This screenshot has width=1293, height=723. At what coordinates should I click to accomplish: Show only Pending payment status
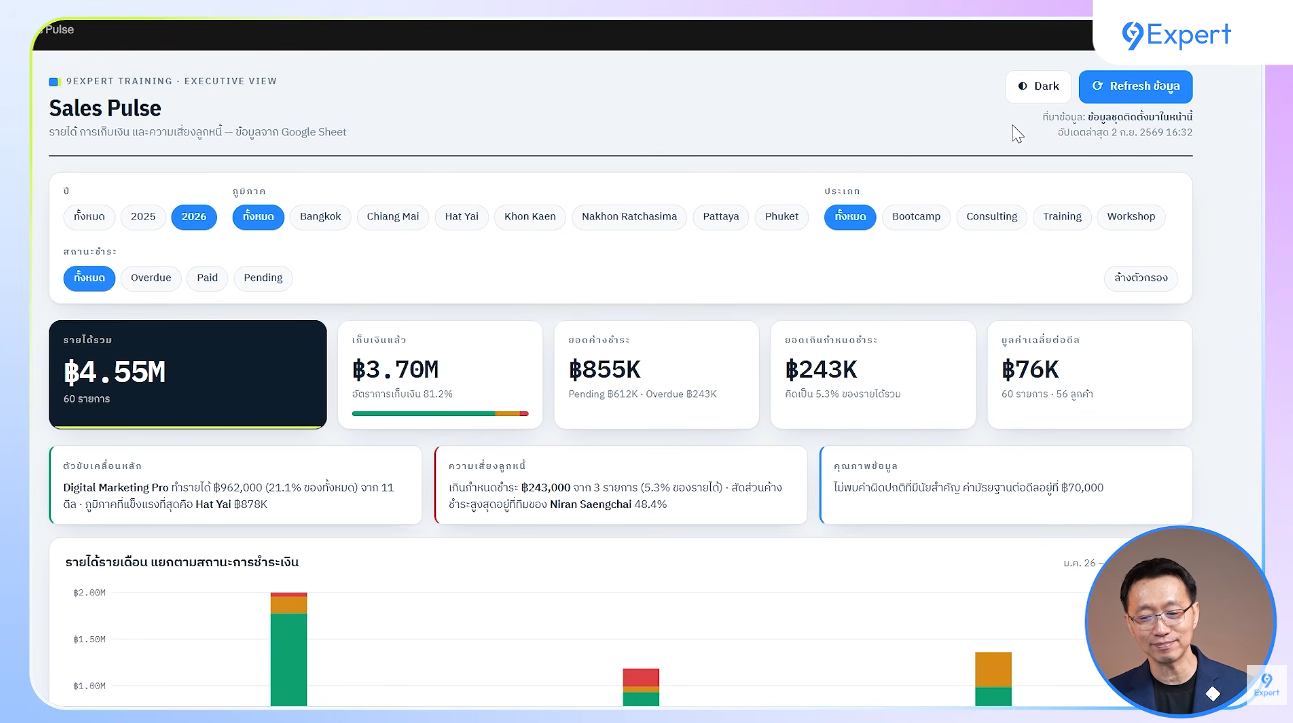(x=263, y=278)
